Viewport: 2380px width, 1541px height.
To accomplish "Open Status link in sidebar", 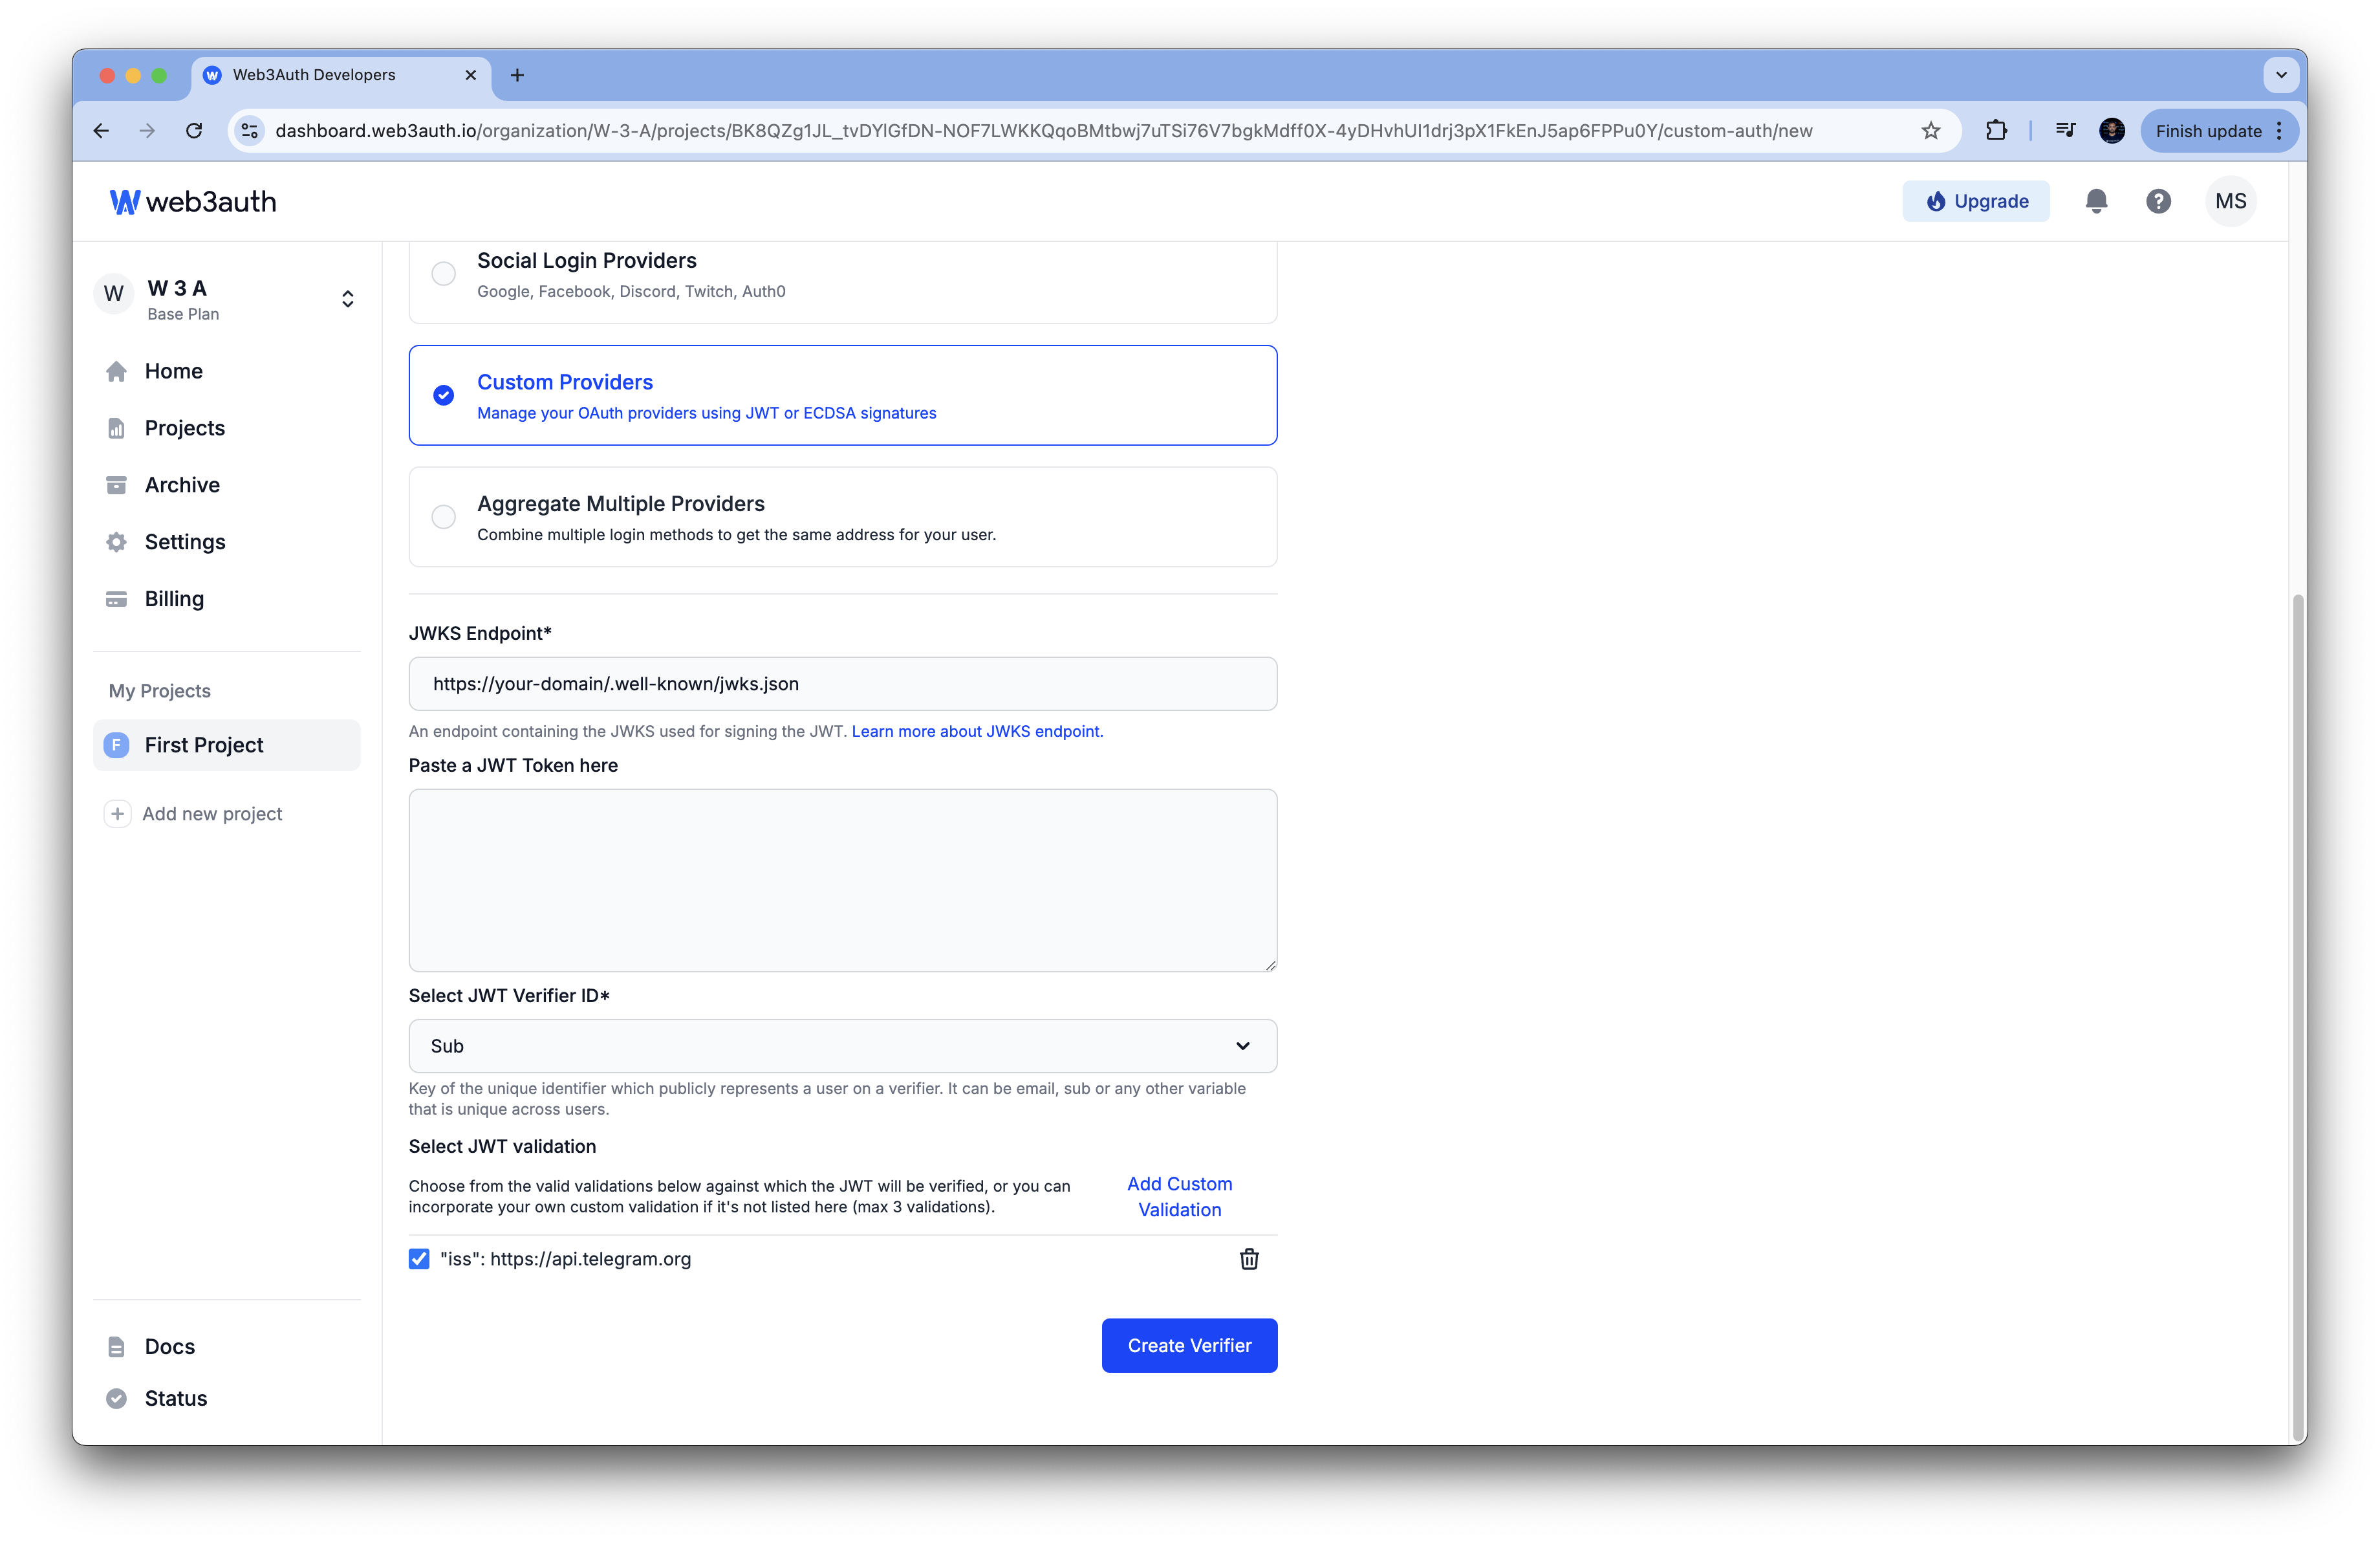I will click(176, 1399).
